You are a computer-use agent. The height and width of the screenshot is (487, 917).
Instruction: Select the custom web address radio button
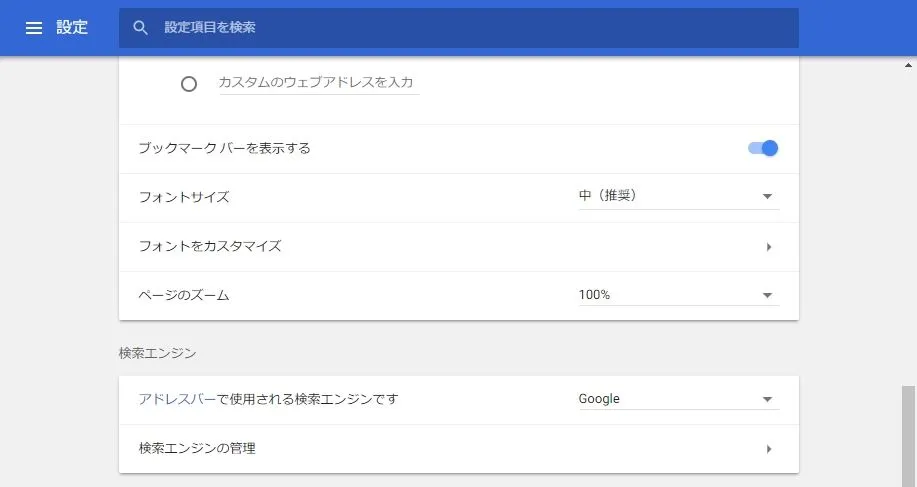(189, 84)
